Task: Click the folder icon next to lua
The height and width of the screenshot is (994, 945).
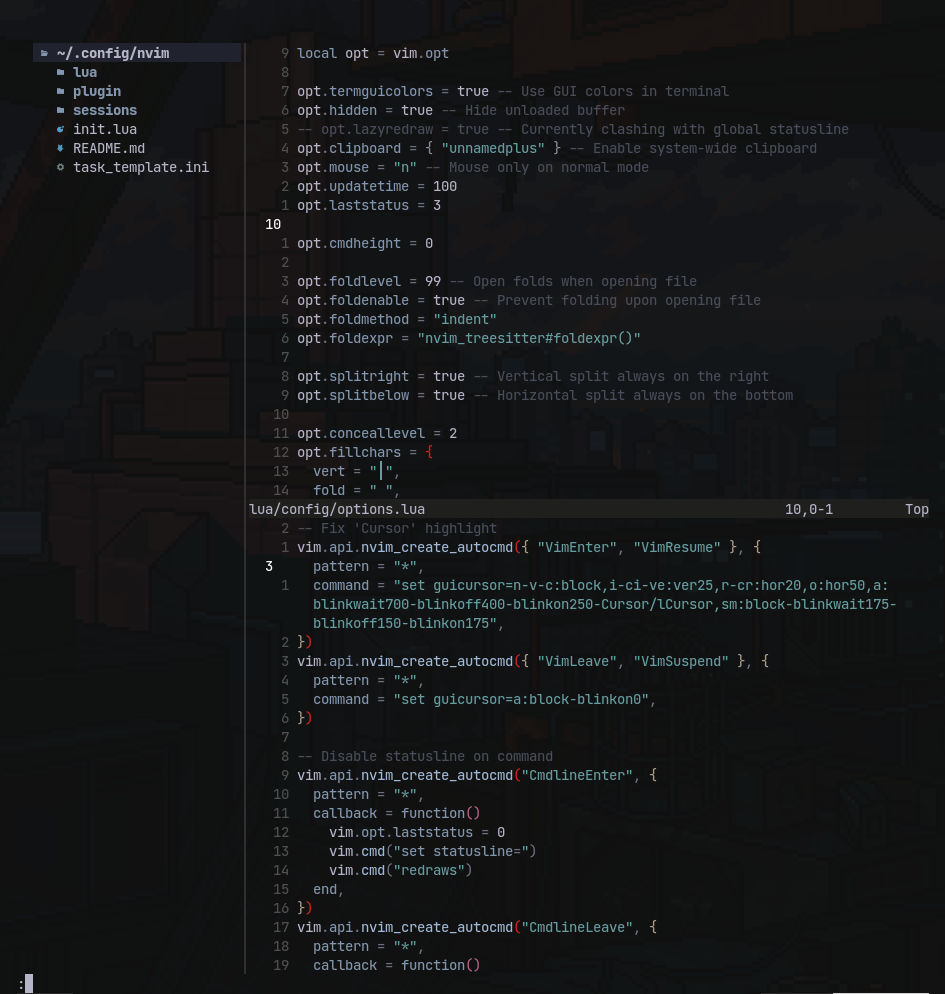Action: pos(61,72)
